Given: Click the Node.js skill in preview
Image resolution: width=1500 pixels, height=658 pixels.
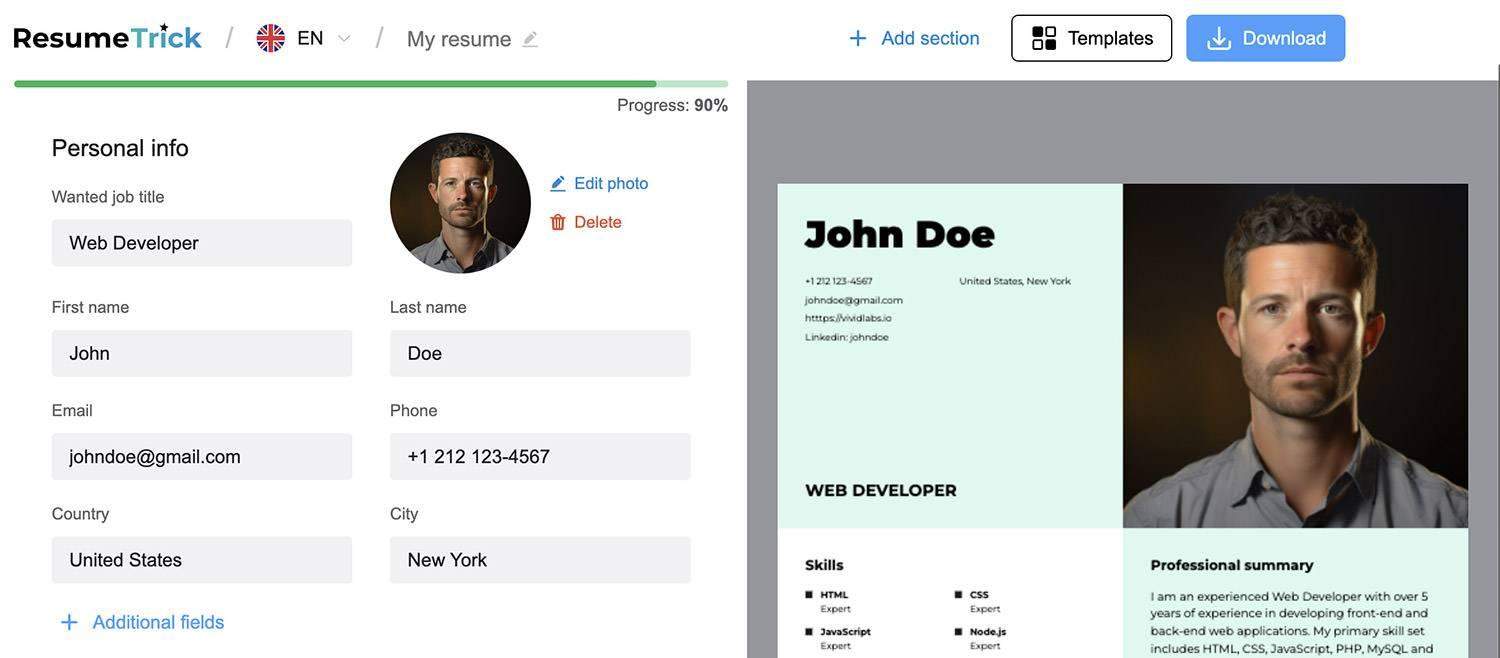Looking at the screenshot, I should click(988, 632).
